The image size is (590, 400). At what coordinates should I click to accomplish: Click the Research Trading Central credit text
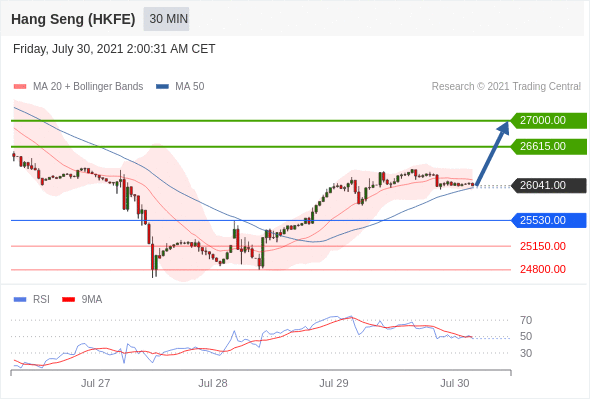coord(506,87)
